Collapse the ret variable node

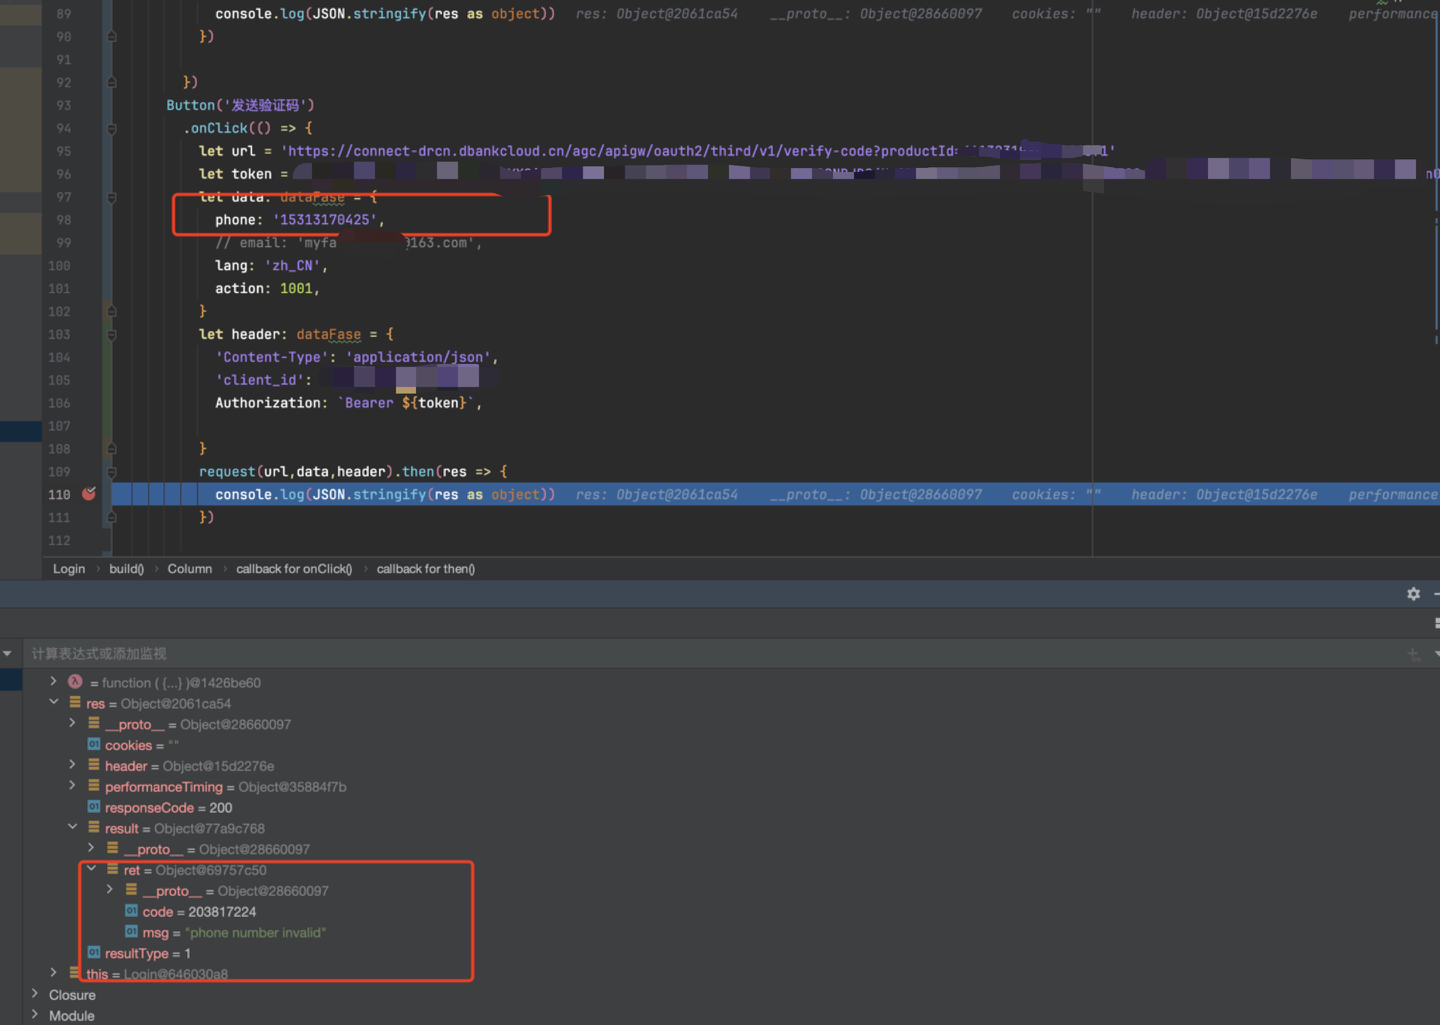point(91,870)
